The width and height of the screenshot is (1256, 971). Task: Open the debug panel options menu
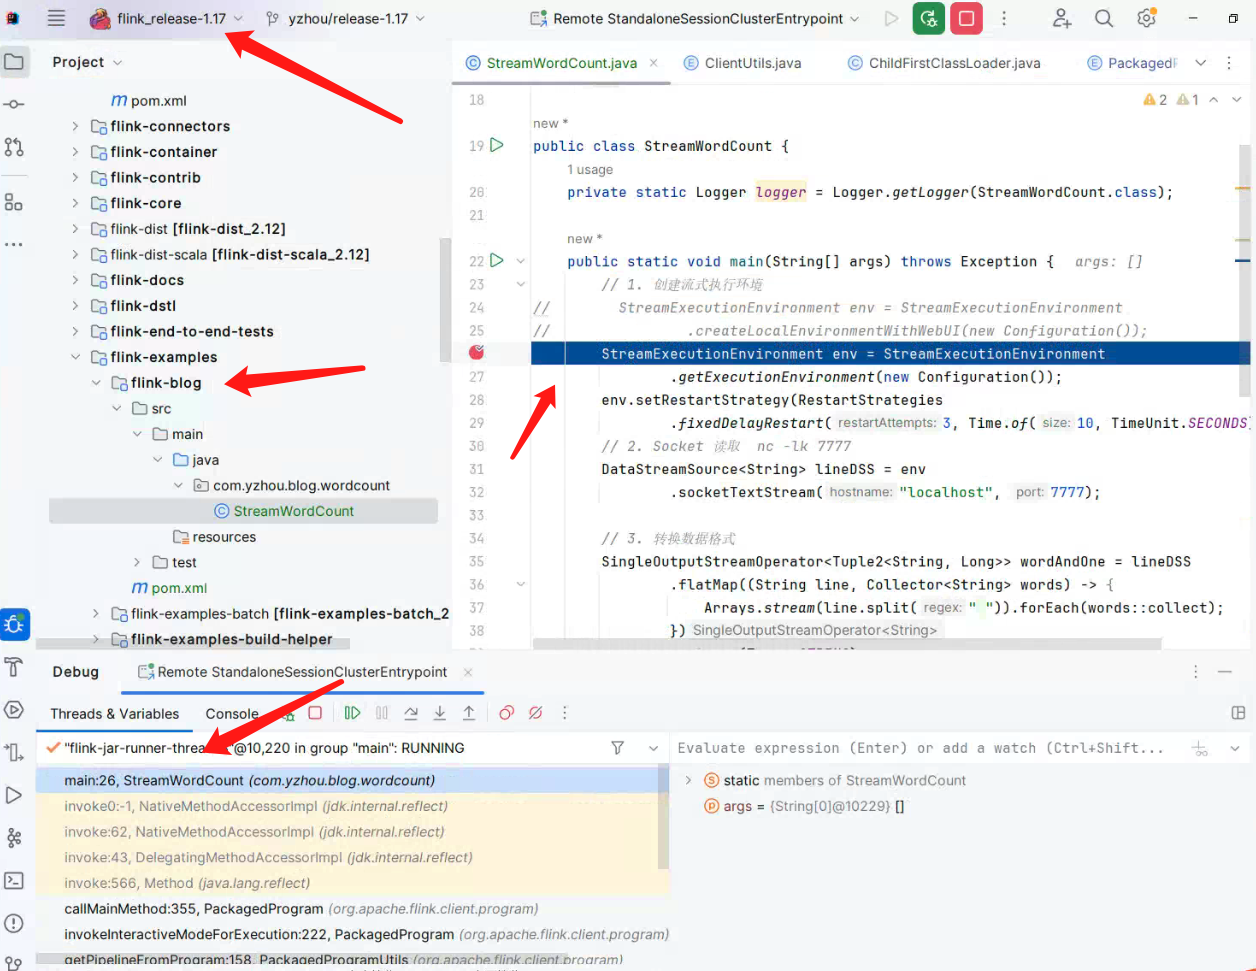[1195, 672]
